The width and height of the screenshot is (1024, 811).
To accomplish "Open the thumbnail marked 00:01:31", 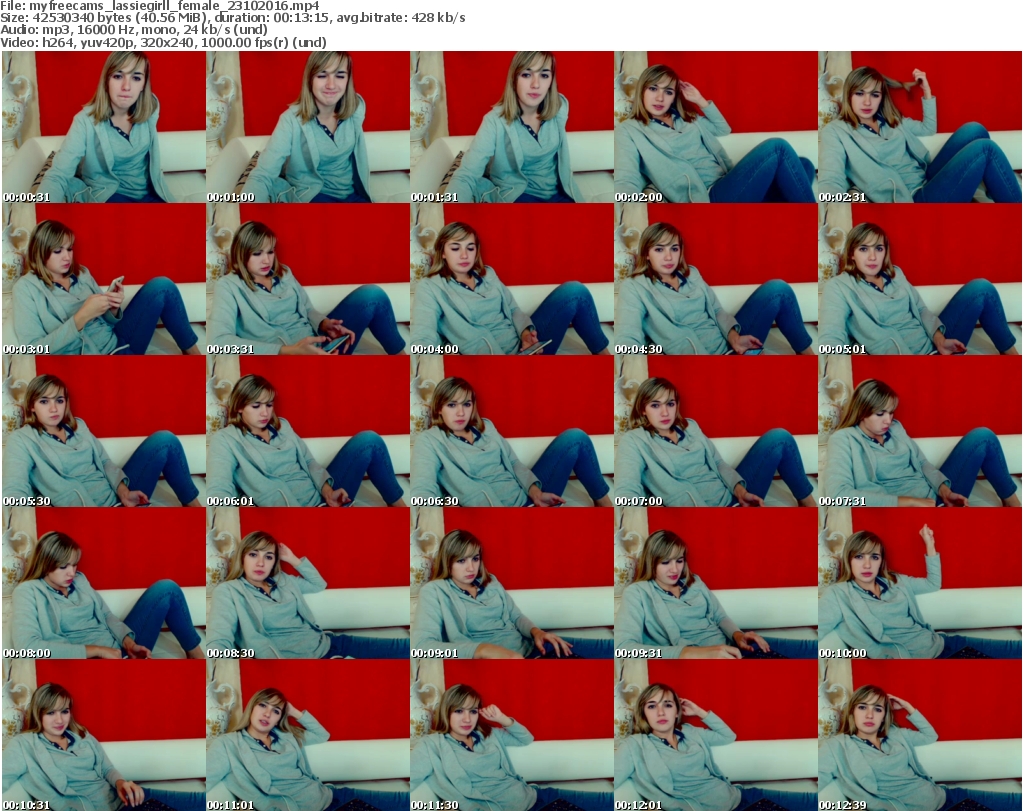I will (x=511, y=127).
